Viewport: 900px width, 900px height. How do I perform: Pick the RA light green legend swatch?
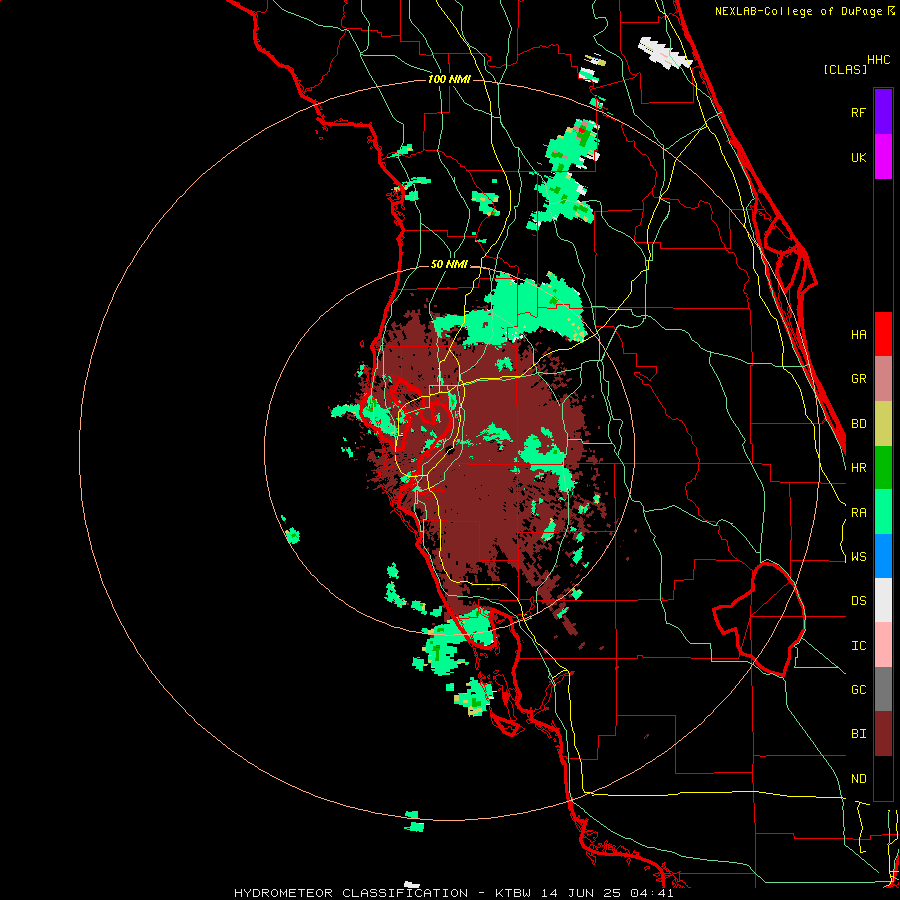click(x=883, y=512)
